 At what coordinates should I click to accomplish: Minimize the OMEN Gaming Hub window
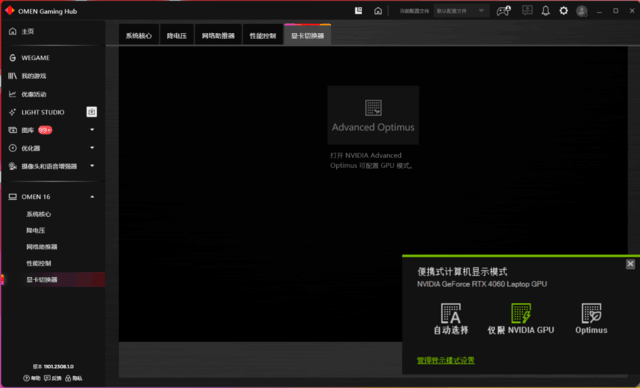pos(599,11)
